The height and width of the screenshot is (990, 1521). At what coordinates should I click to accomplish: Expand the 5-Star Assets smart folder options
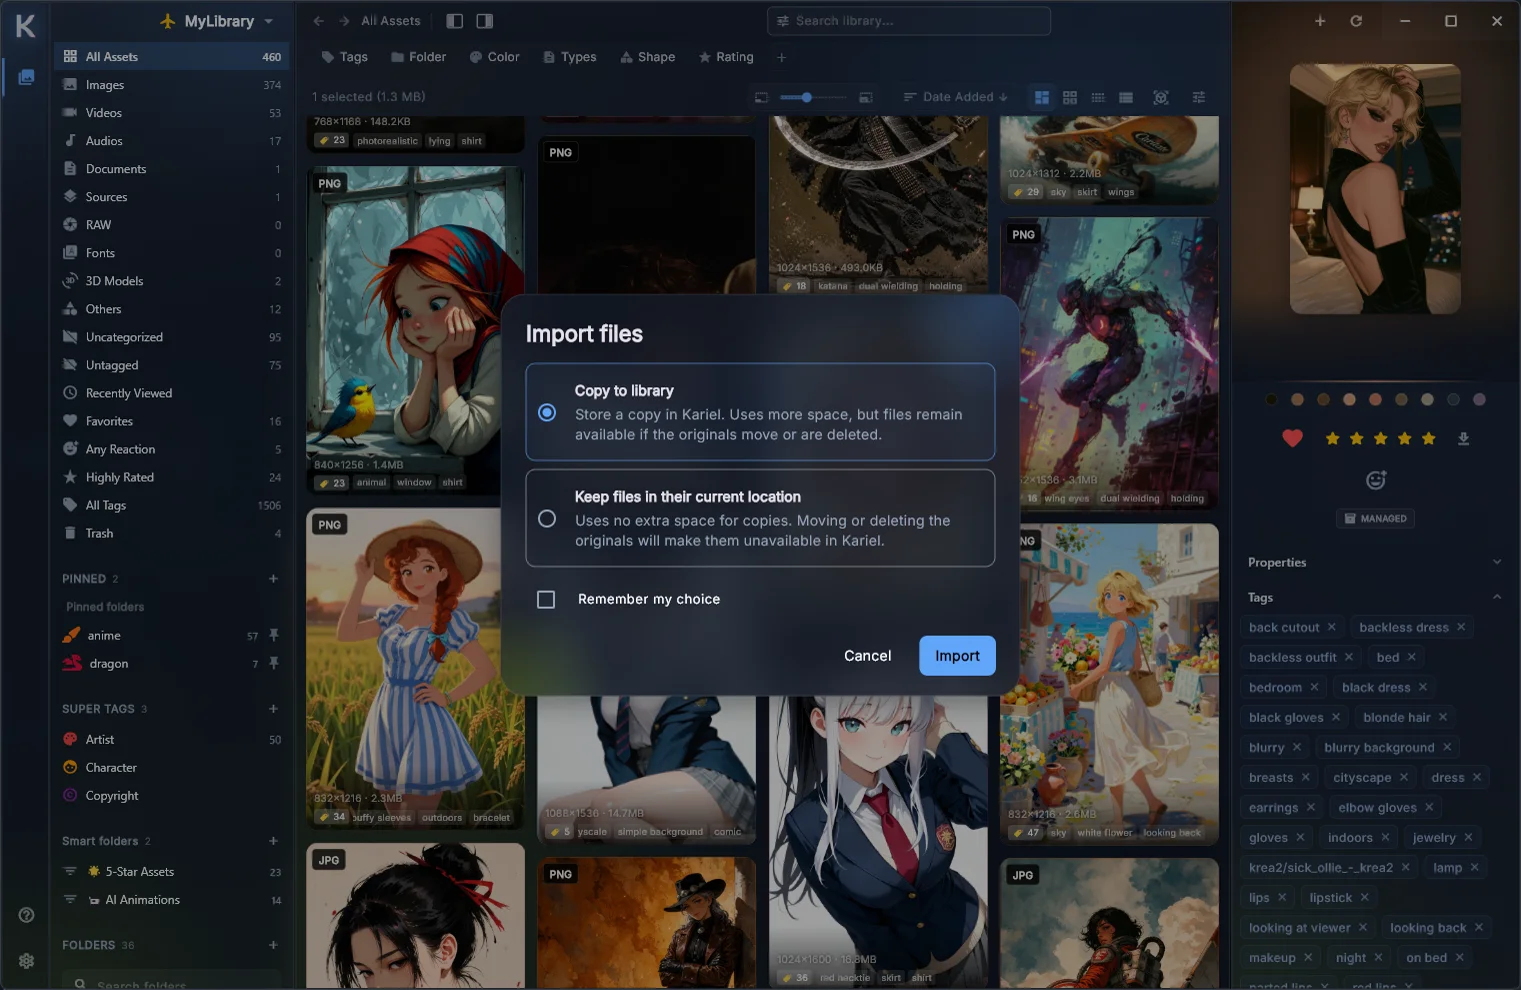70,871
